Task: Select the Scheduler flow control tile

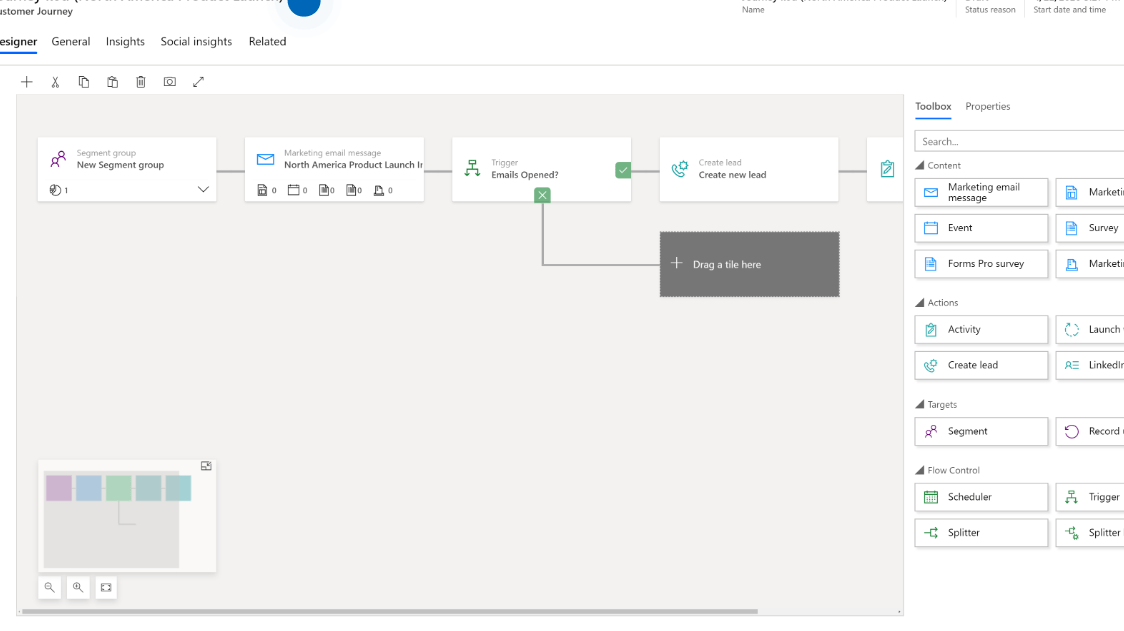Action: (981, 497)
